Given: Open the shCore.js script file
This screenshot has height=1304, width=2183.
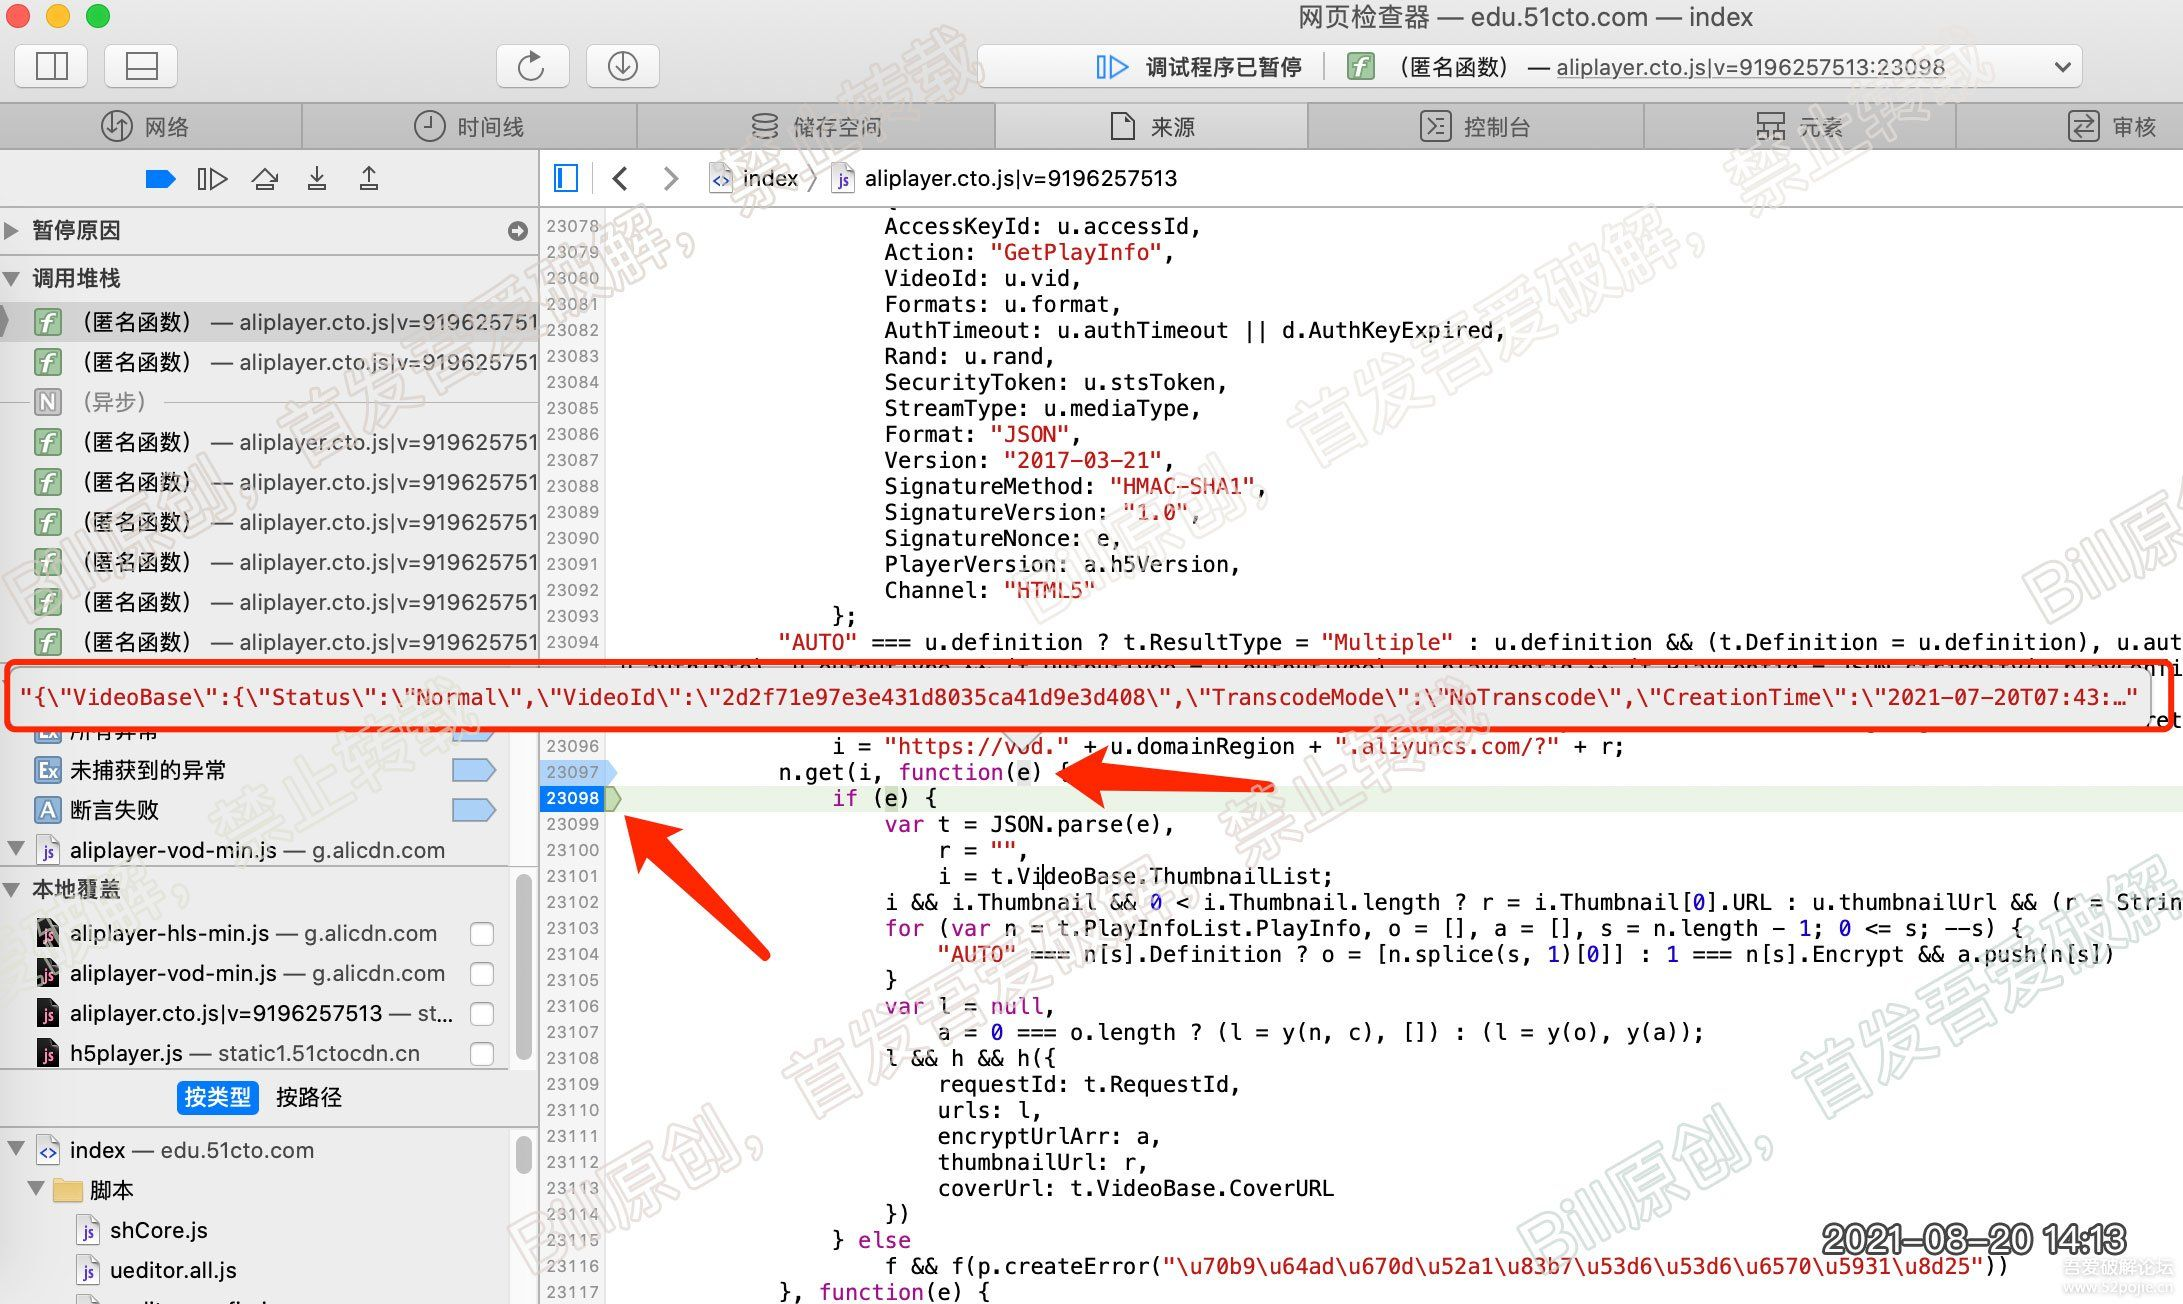Looking at the screenshot, I should [x=158, y=1230].
